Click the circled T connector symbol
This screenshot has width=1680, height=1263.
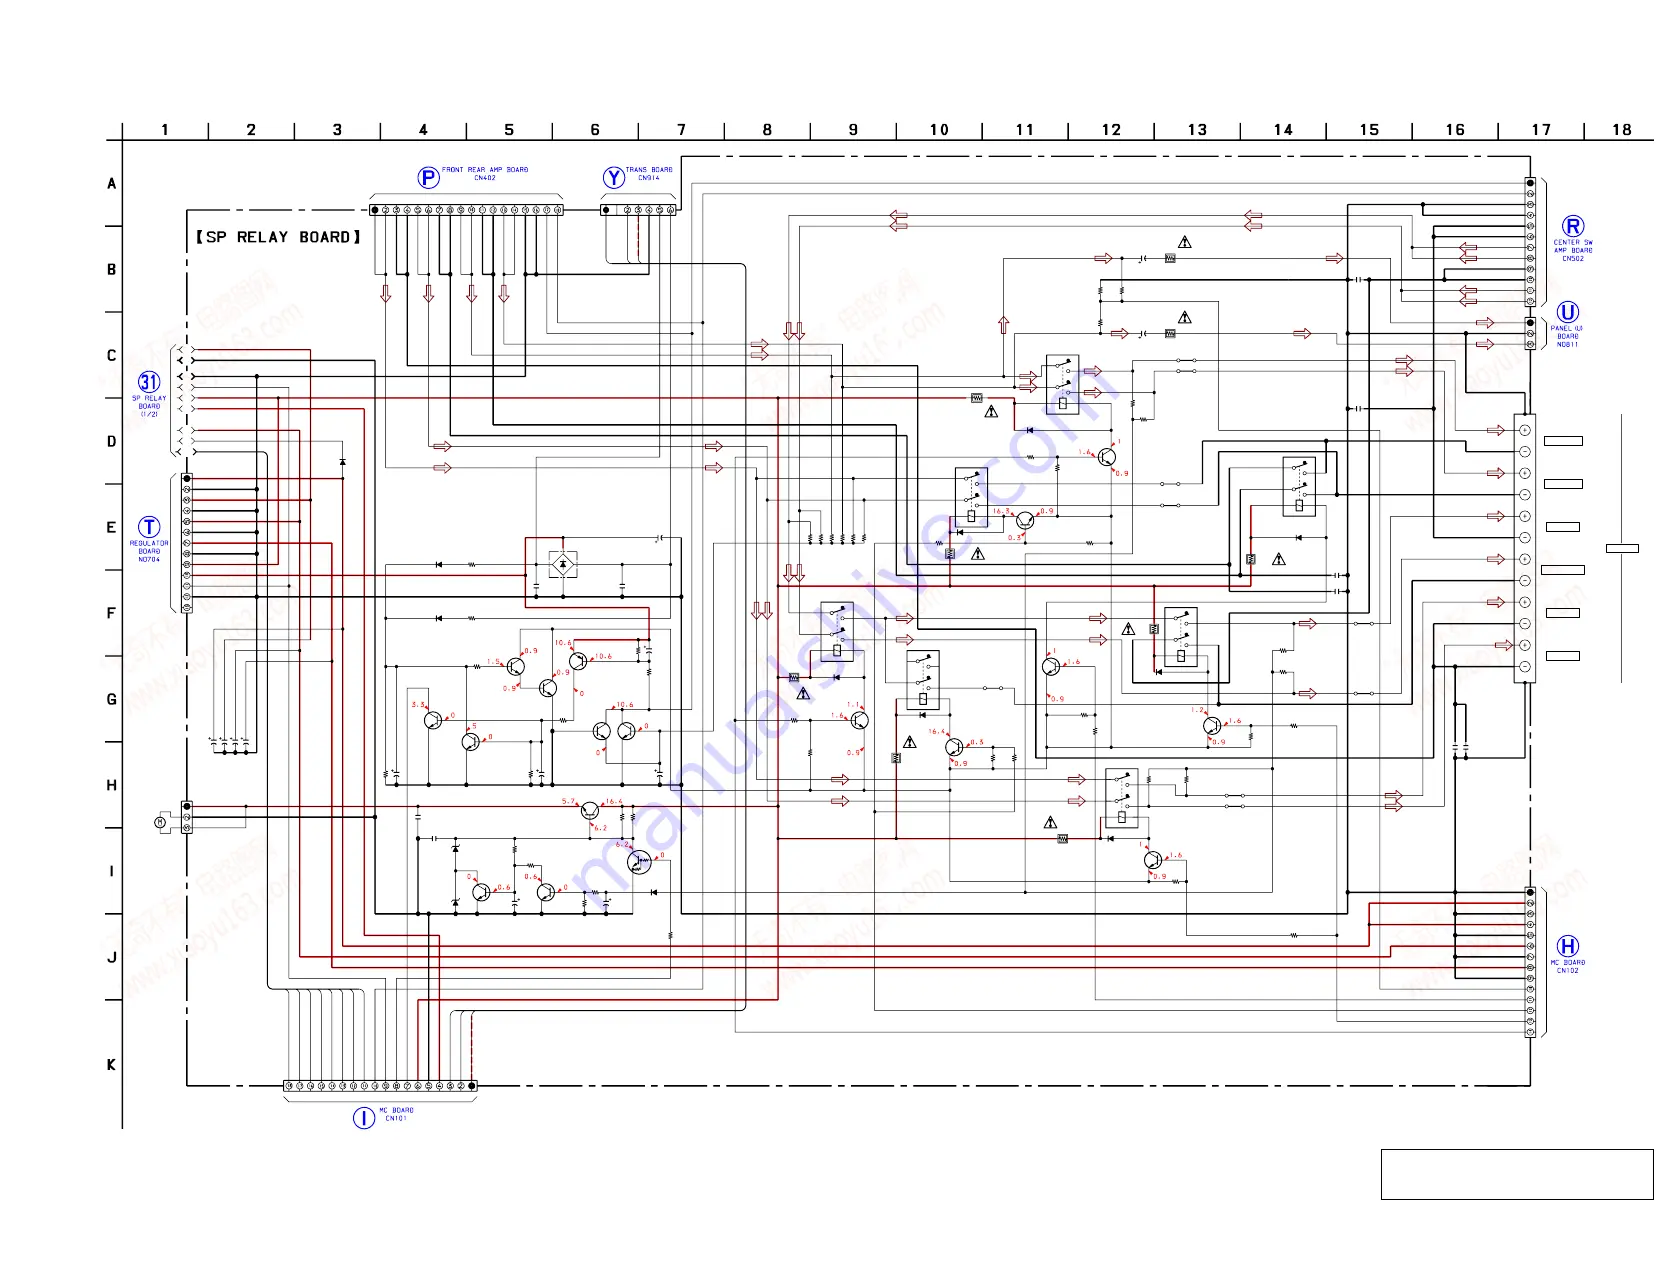(x=149, y=527)
